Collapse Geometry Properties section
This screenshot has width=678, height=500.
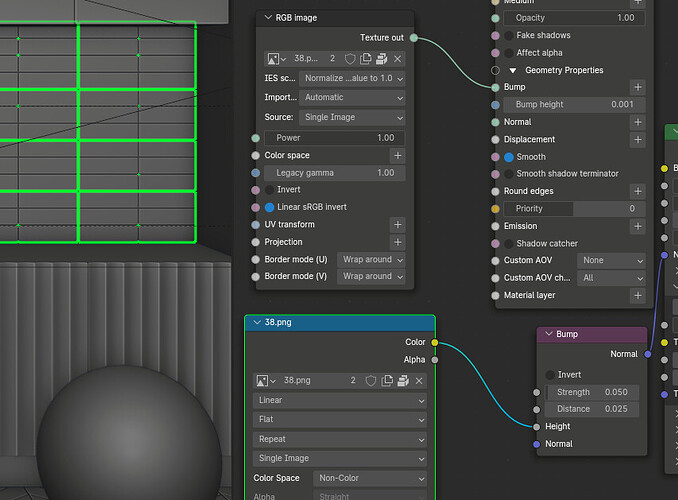[x=513, y=70]
